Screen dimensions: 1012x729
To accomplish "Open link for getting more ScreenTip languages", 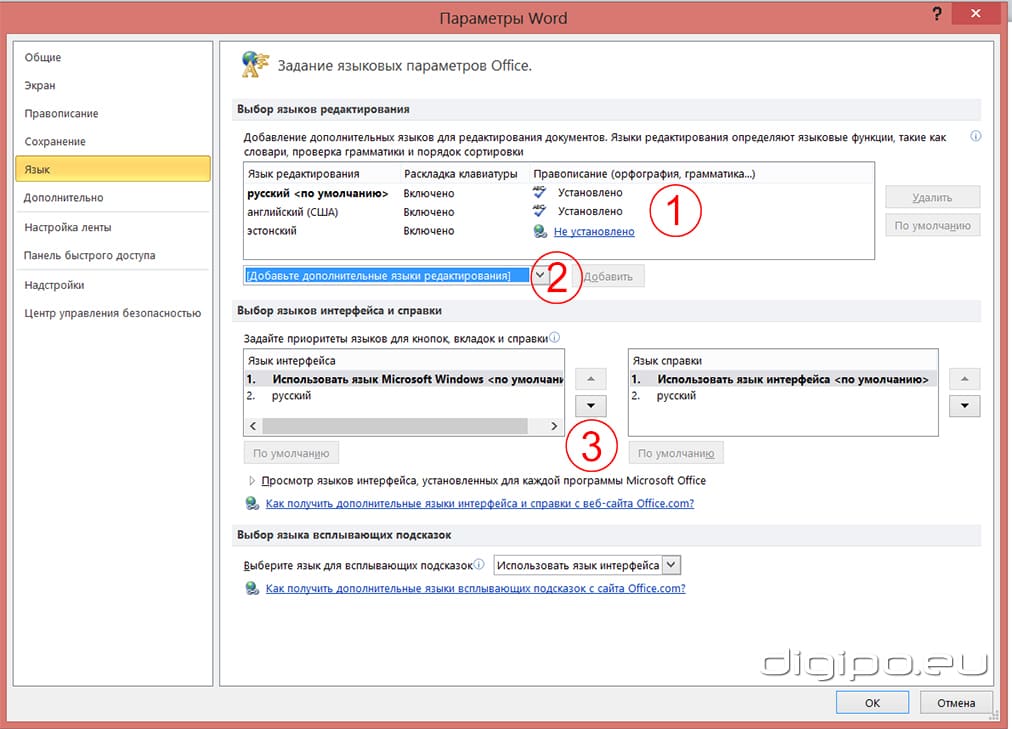I will [x=475, y=589].
